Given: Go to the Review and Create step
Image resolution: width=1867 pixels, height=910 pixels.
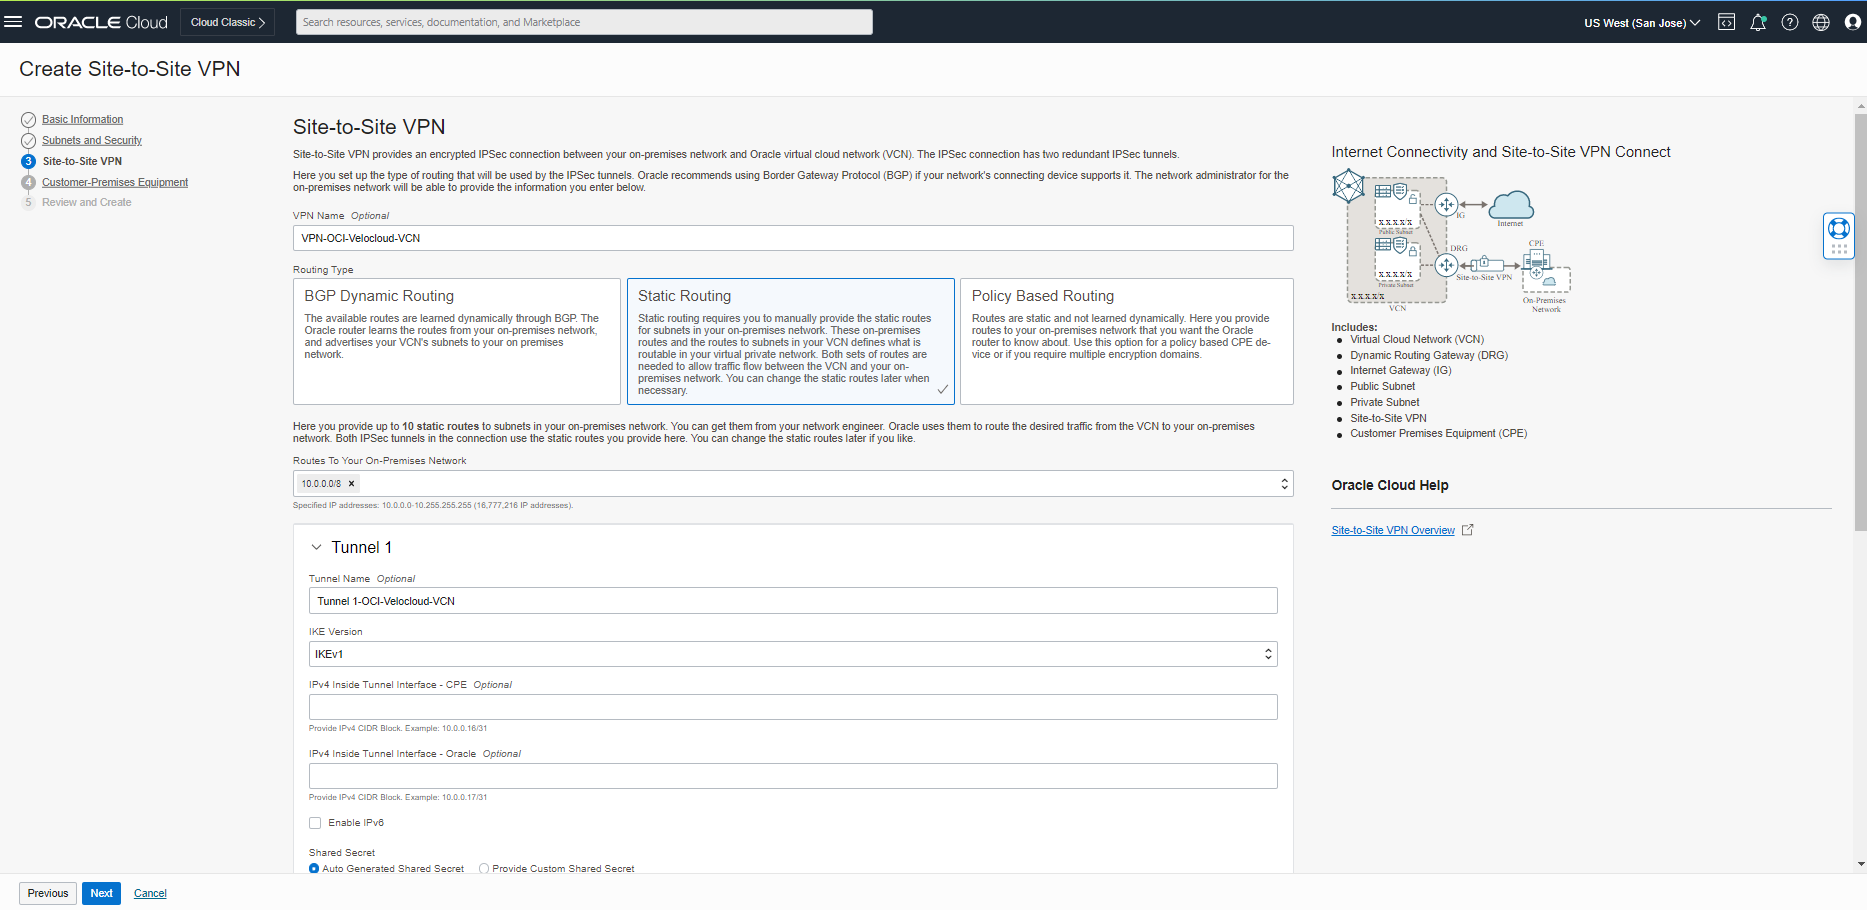Looking at the screenshot, I should [87, 203].
